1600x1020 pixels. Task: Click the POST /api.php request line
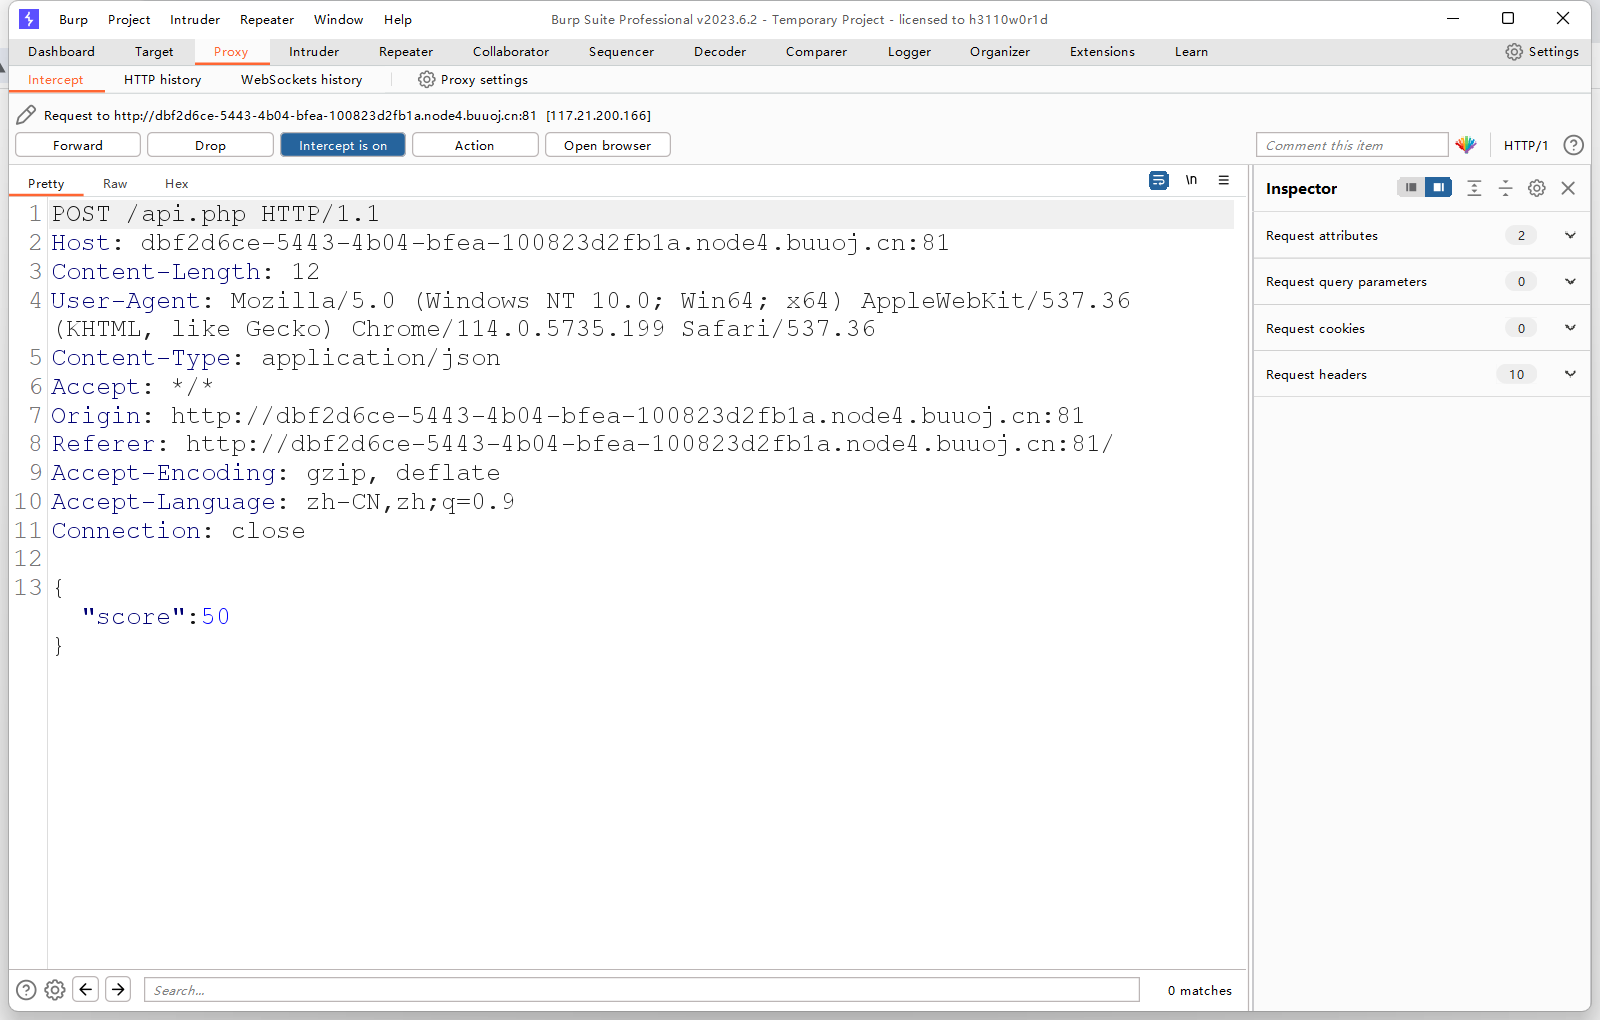pyautogui.click(x=216, y=214)
